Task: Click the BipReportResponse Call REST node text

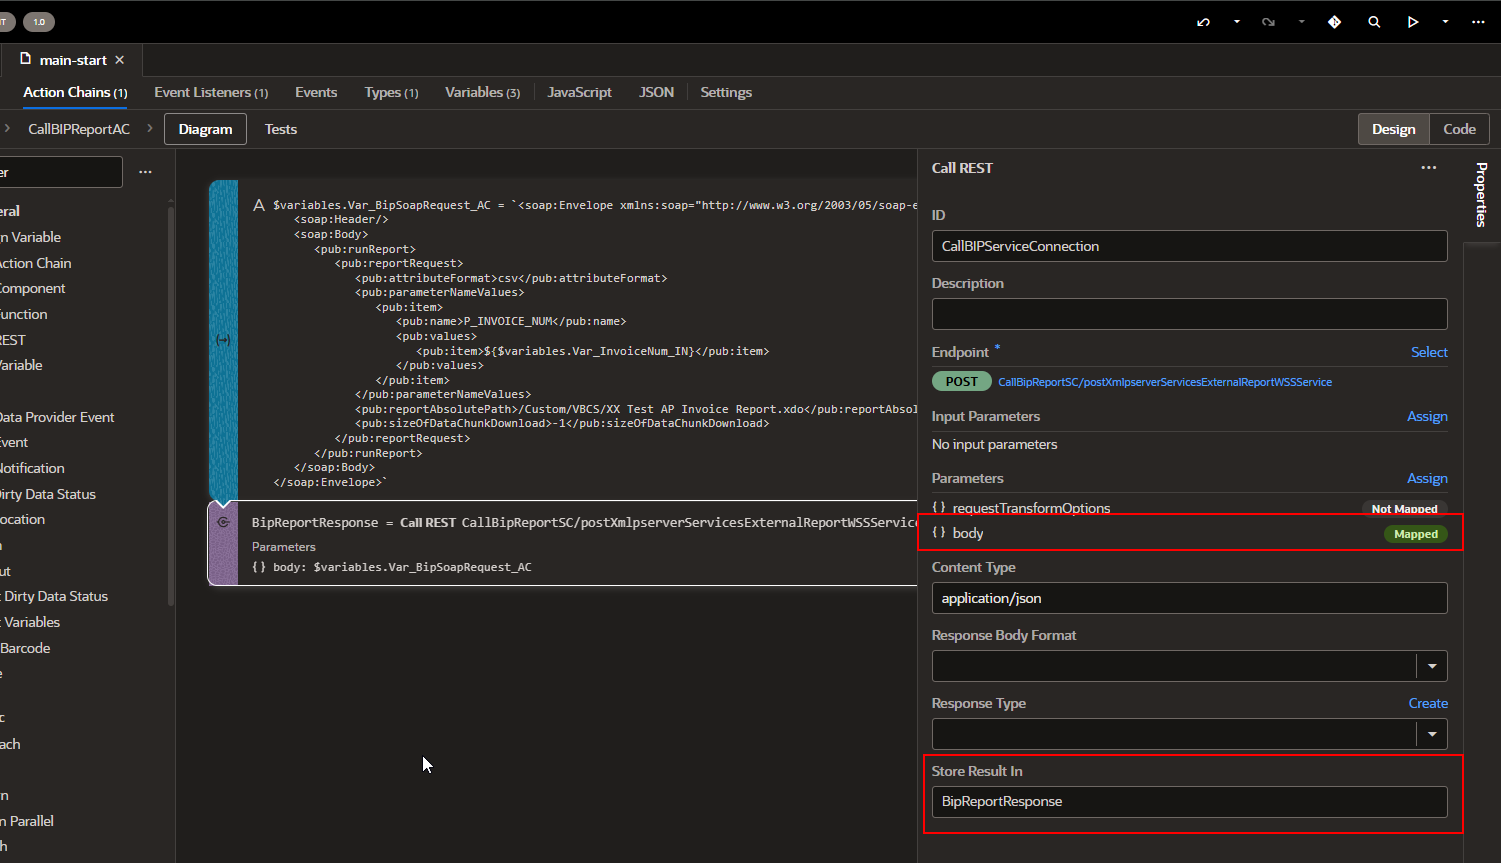Action: coord(584,522)
